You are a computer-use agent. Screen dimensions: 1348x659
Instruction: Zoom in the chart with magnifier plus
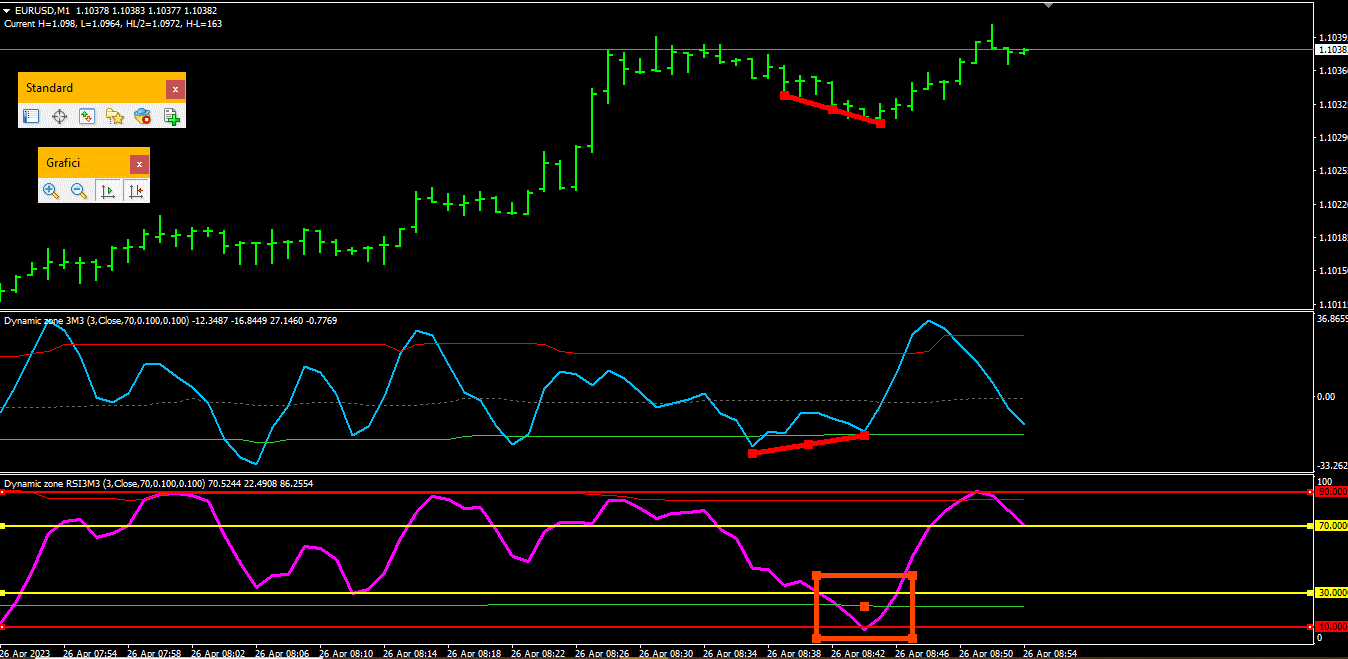pos(51,190)
